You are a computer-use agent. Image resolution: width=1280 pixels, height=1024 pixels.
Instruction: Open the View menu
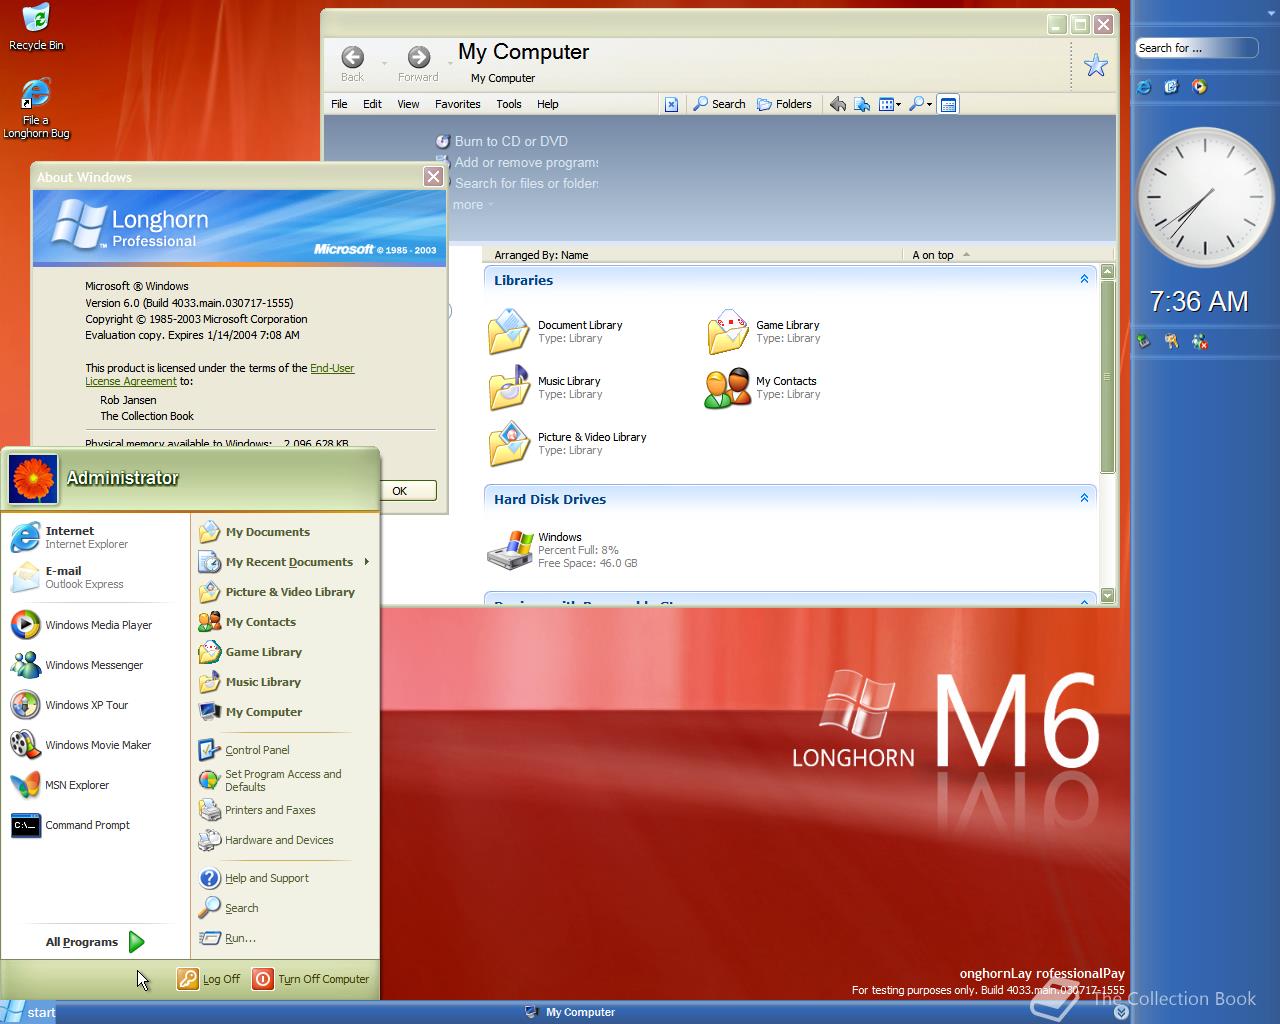pos(408,104)
